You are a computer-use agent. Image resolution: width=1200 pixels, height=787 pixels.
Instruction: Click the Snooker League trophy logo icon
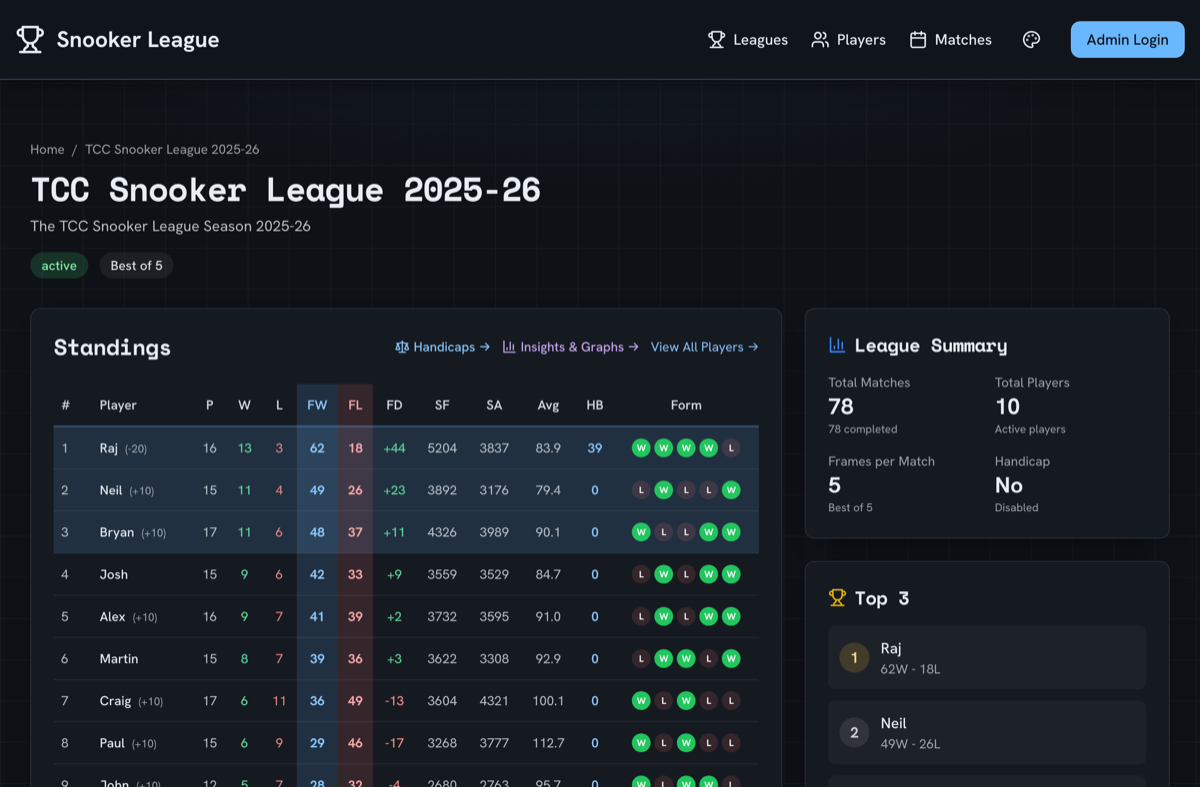30,40
